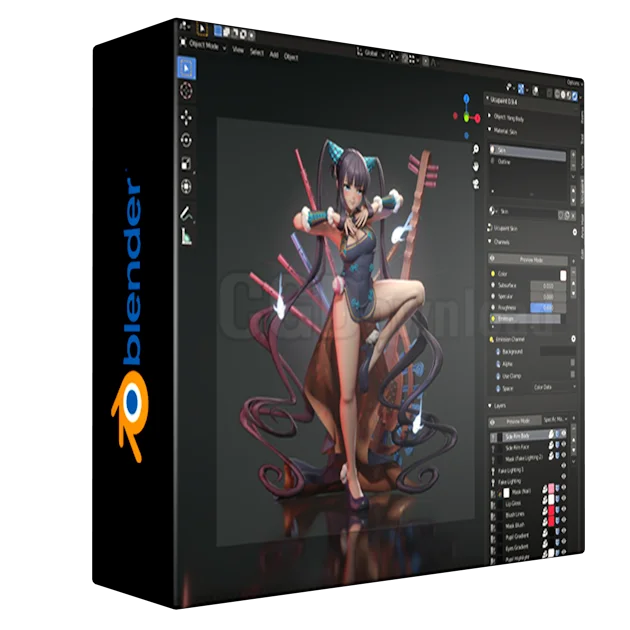The image size is (630, 630).
Task: Click gear icon beside Emission Channel
Action: [x=573, y=339]
